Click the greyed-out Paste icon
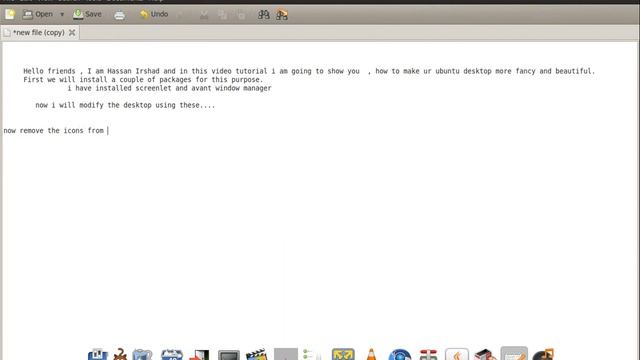640x360 pixels. (x=241, y=15)
